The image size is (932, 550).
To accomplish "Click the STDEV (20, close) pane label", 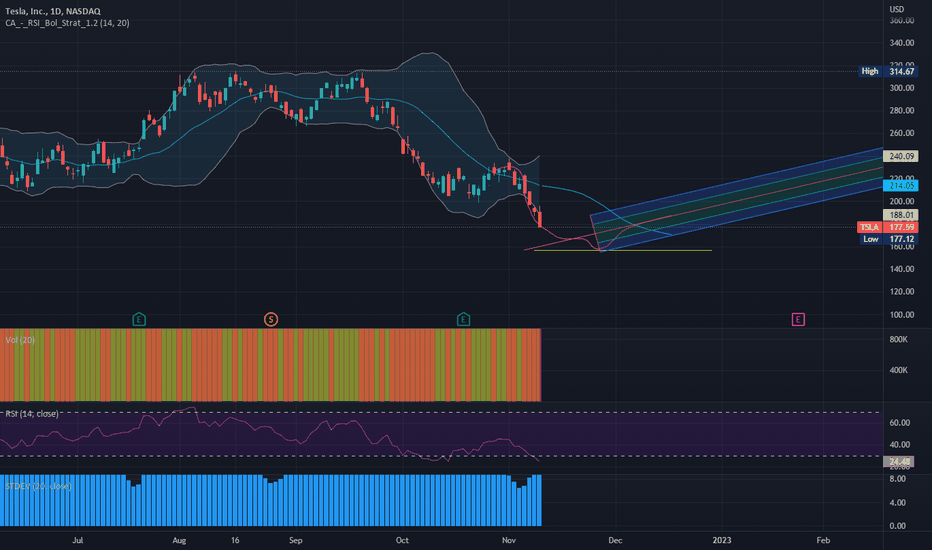I will (39, 486).
